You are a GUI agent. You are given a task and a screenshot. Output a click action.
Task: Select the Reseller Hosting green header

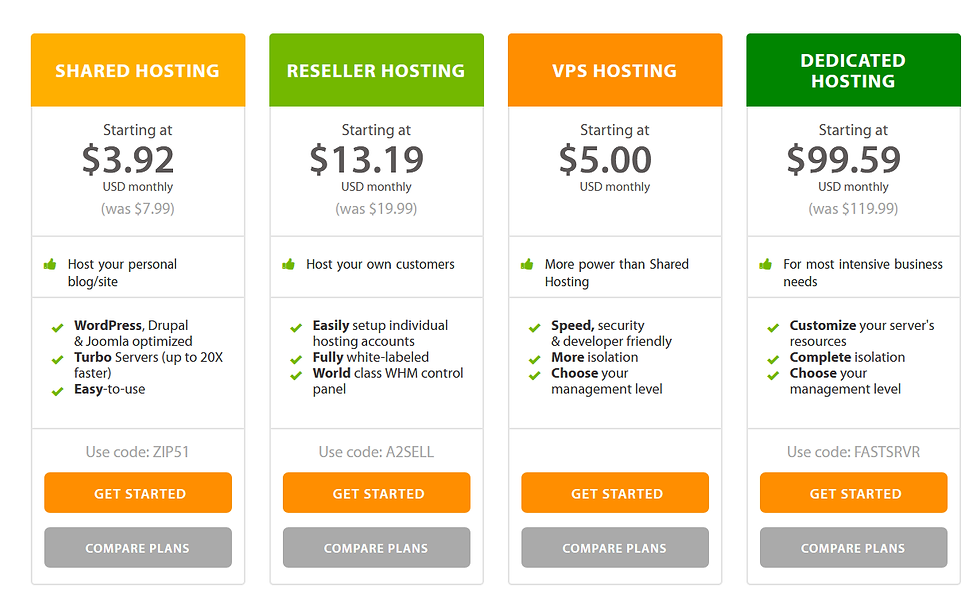376,71
